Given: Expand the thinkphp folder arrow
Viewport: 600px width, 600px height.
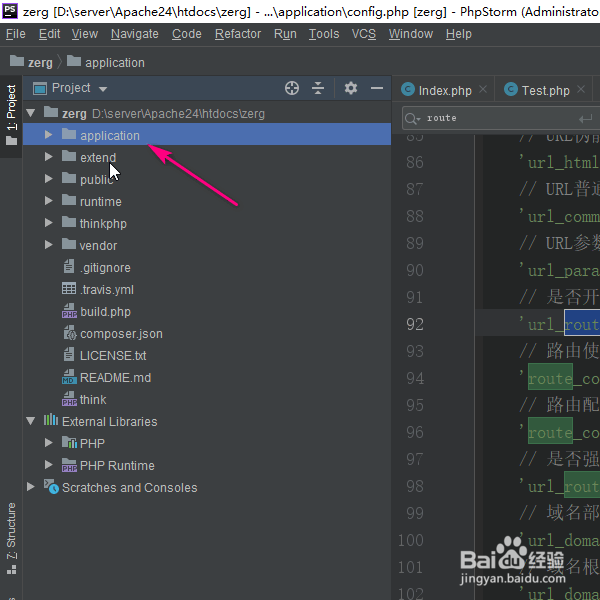Looking at the screenshot, I should click(x=48, y=223).
